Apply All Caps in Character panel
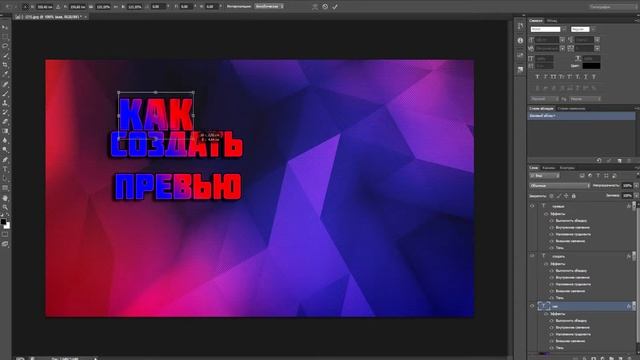 click(553, 77)
